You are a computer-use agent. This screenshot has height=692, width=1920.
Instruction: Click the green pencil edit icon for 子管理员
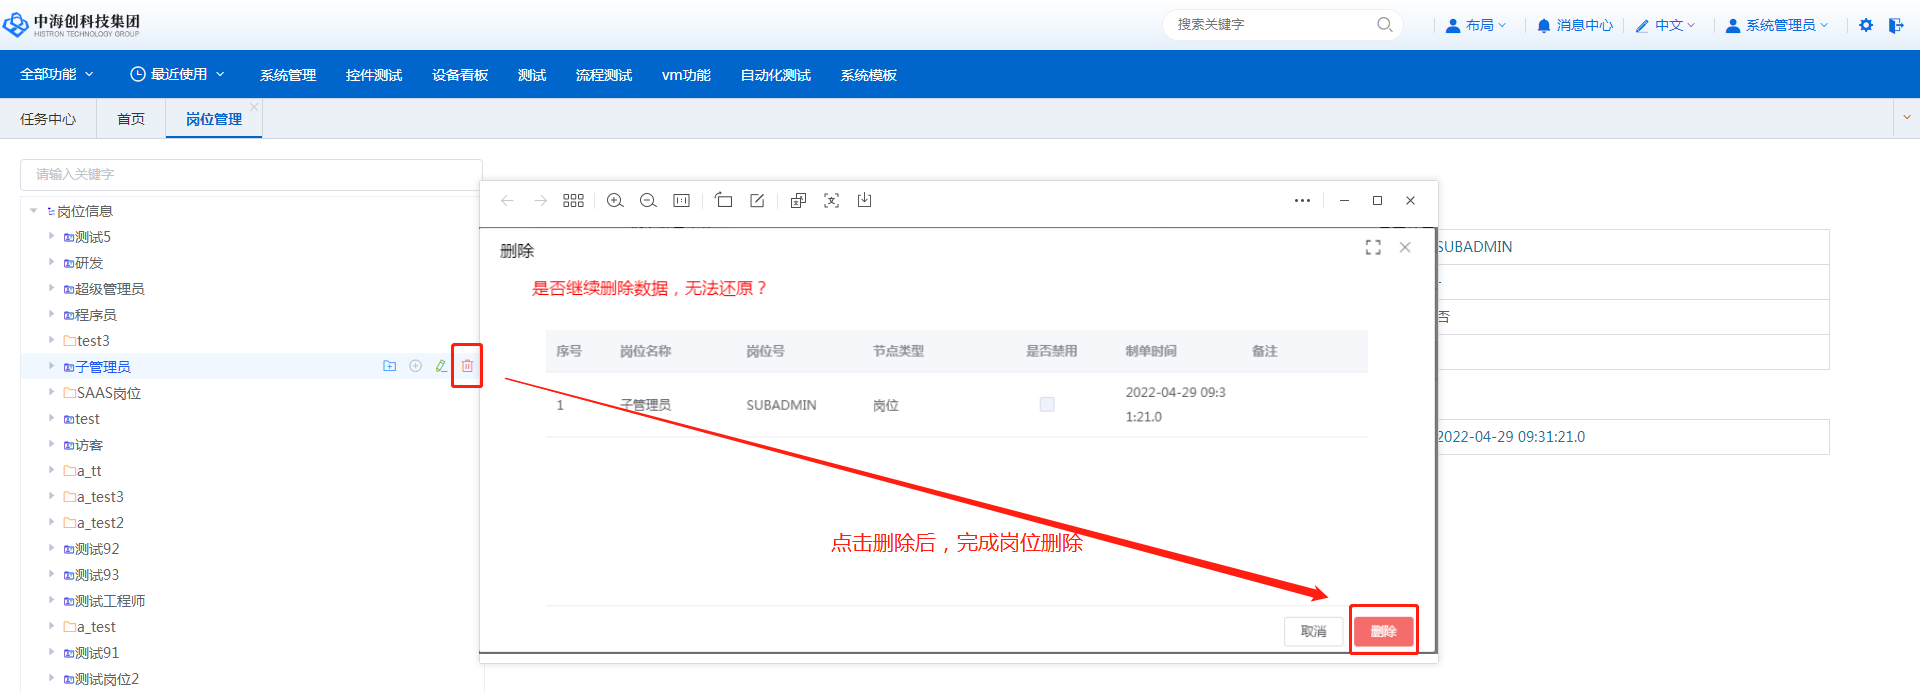coord(441,366)
